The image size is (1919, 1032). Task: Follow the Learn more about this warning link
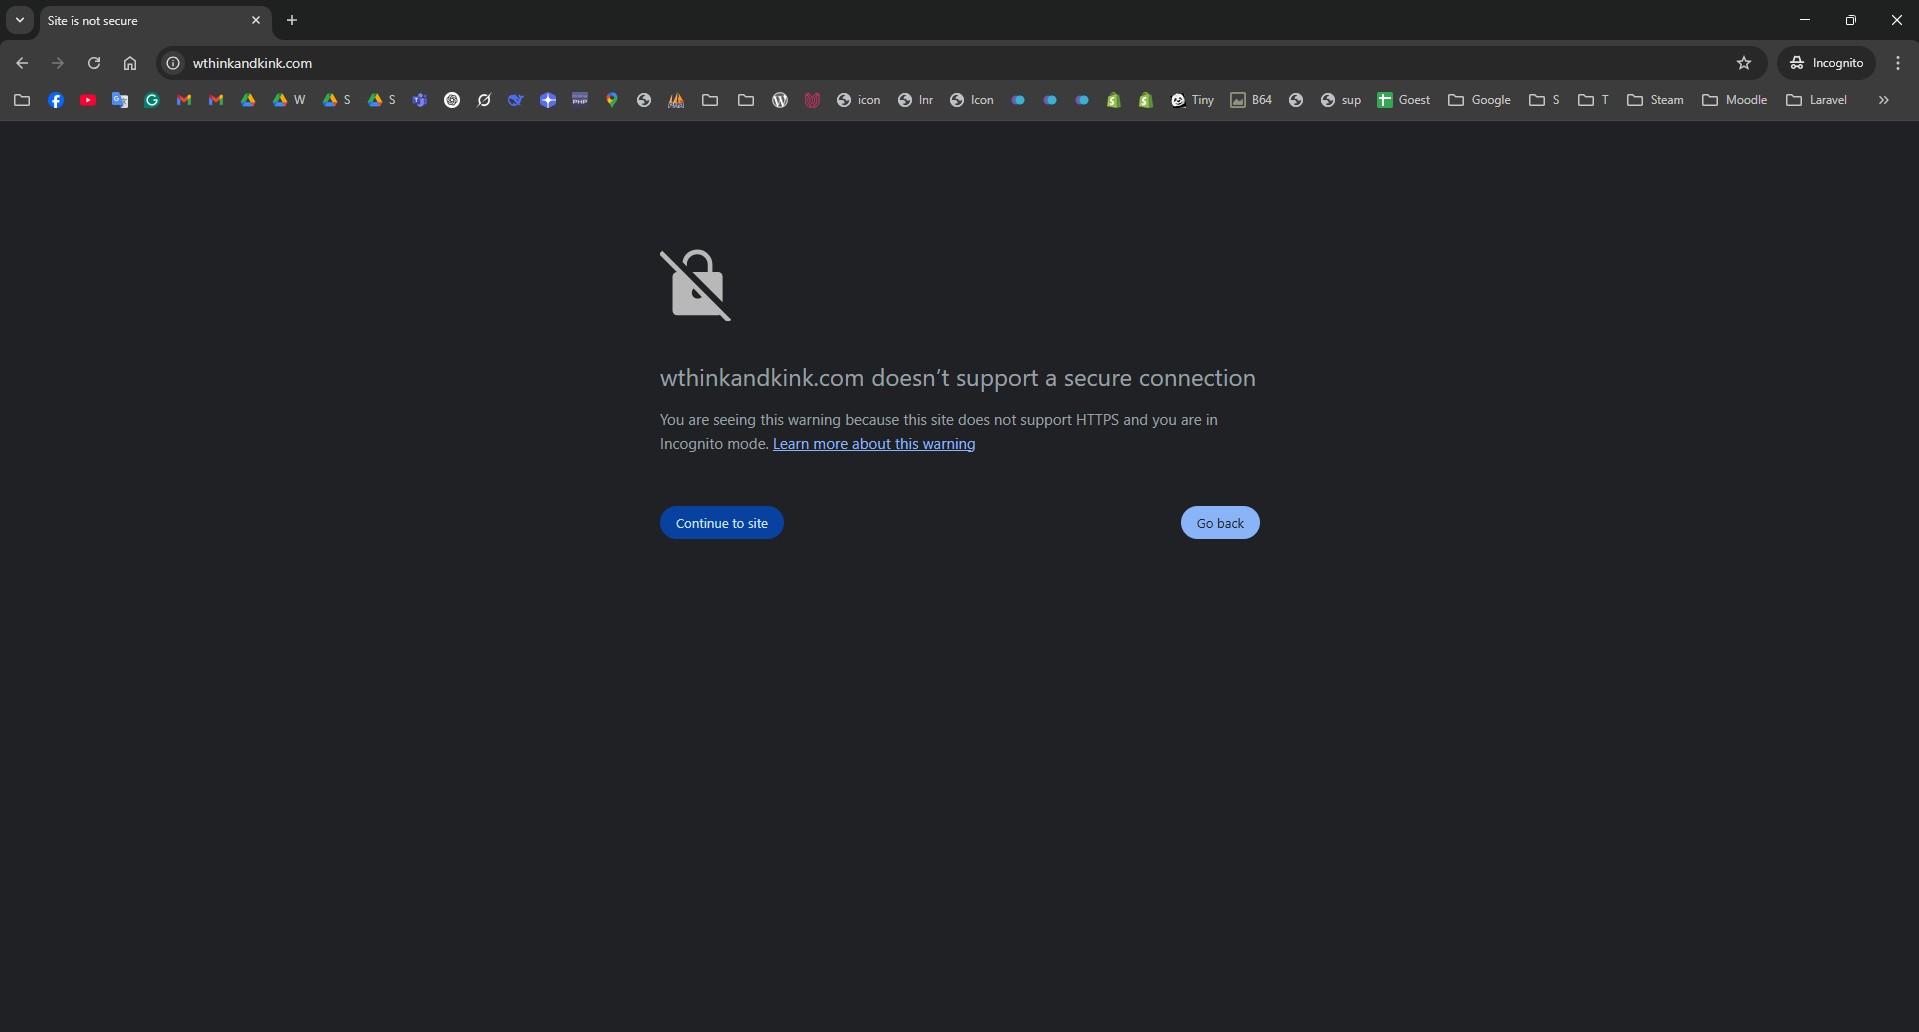(874, 444)
